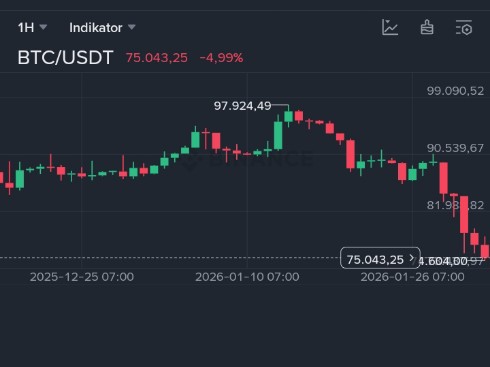This screenshot has width=490, height=367.
Task: Click the -4,99% change value
Action: pyautogui.click(x=221, y=58)
